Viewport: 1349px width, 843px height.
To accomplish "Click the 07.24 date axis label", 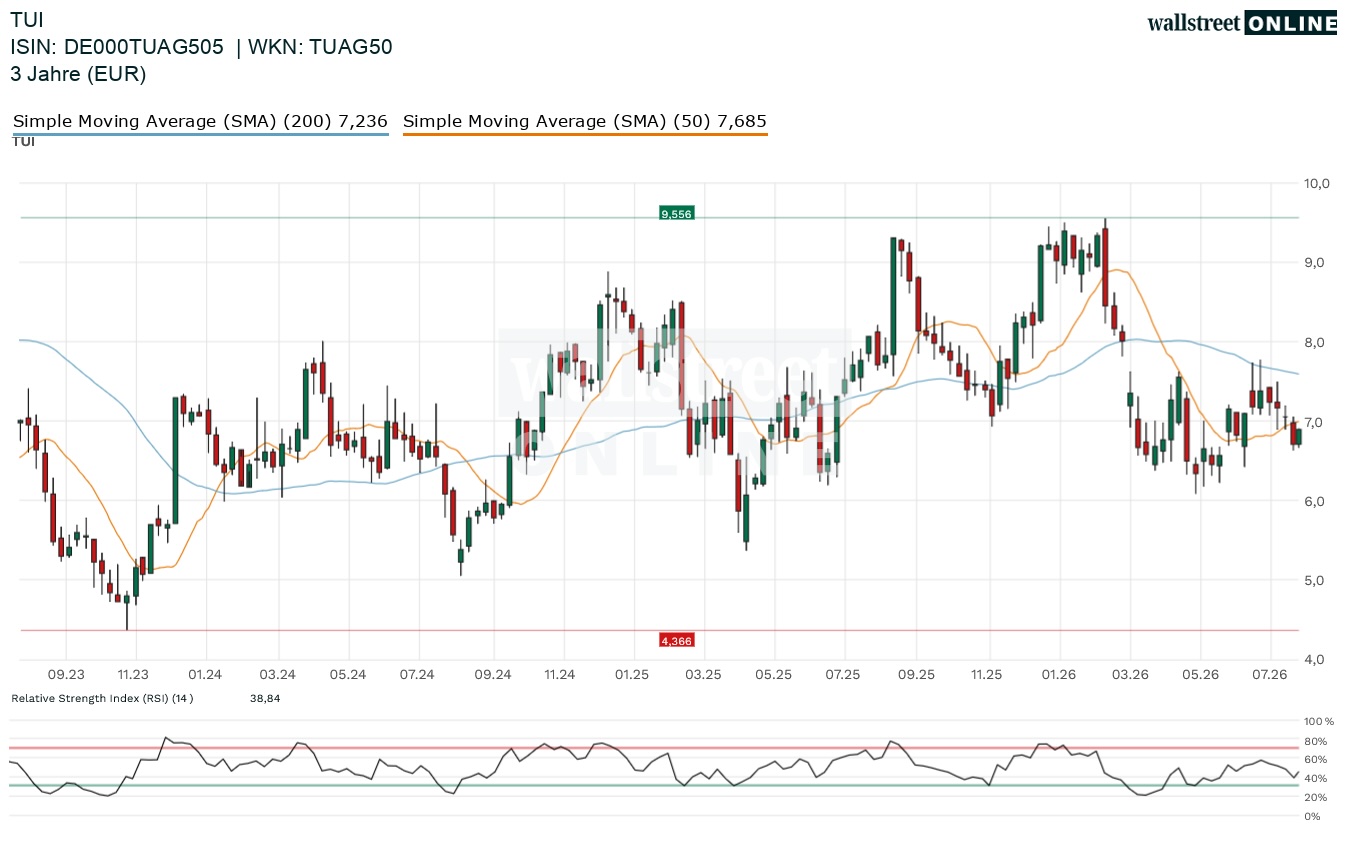I will (x=417, y=675).
